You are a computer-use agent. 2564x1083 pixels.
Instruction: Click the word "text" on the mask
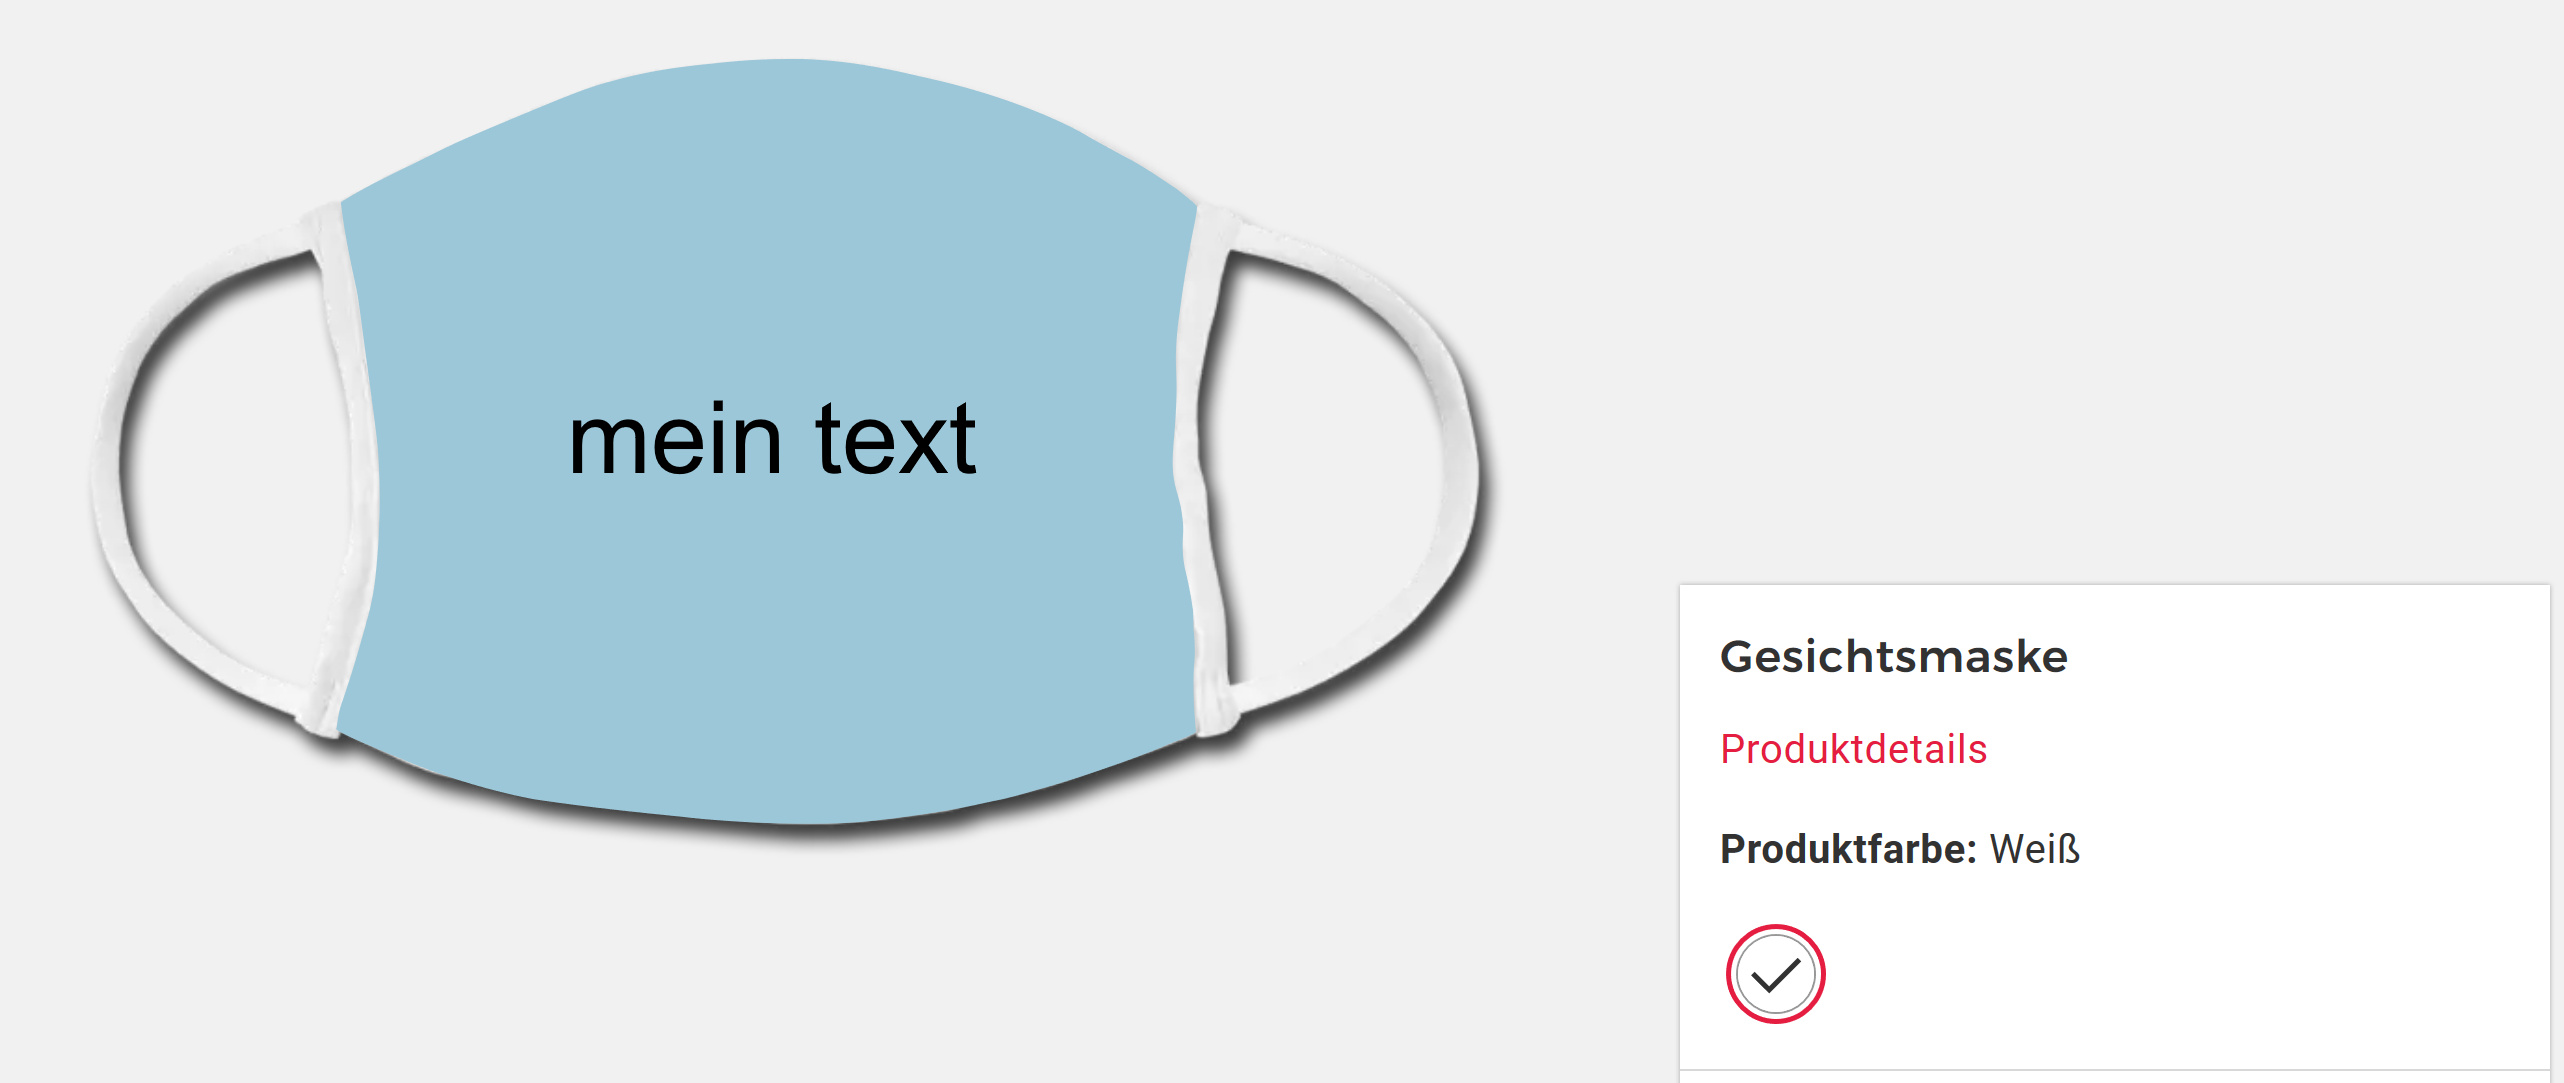tap(895, 441)
